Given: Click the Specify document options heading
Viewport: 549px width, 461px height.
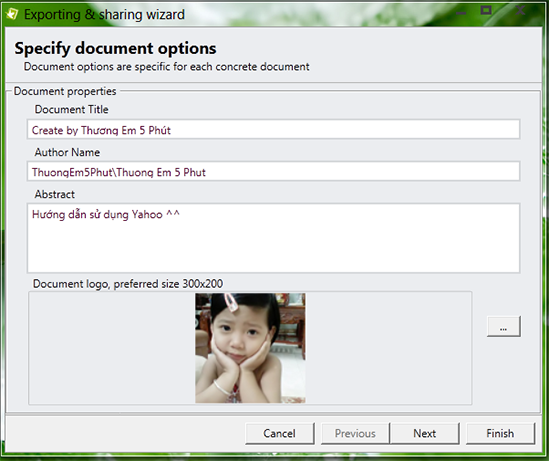Looking at the screenshot, I should [115, 48].
